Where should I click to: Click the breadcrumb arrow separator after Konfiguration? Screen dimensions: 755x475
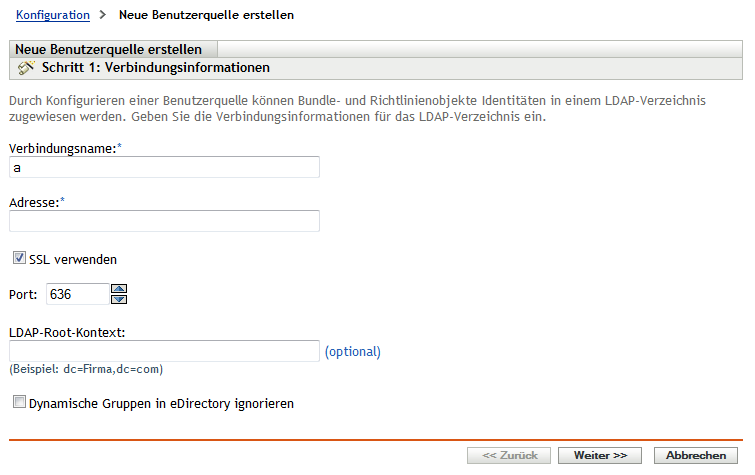point(103,16)
